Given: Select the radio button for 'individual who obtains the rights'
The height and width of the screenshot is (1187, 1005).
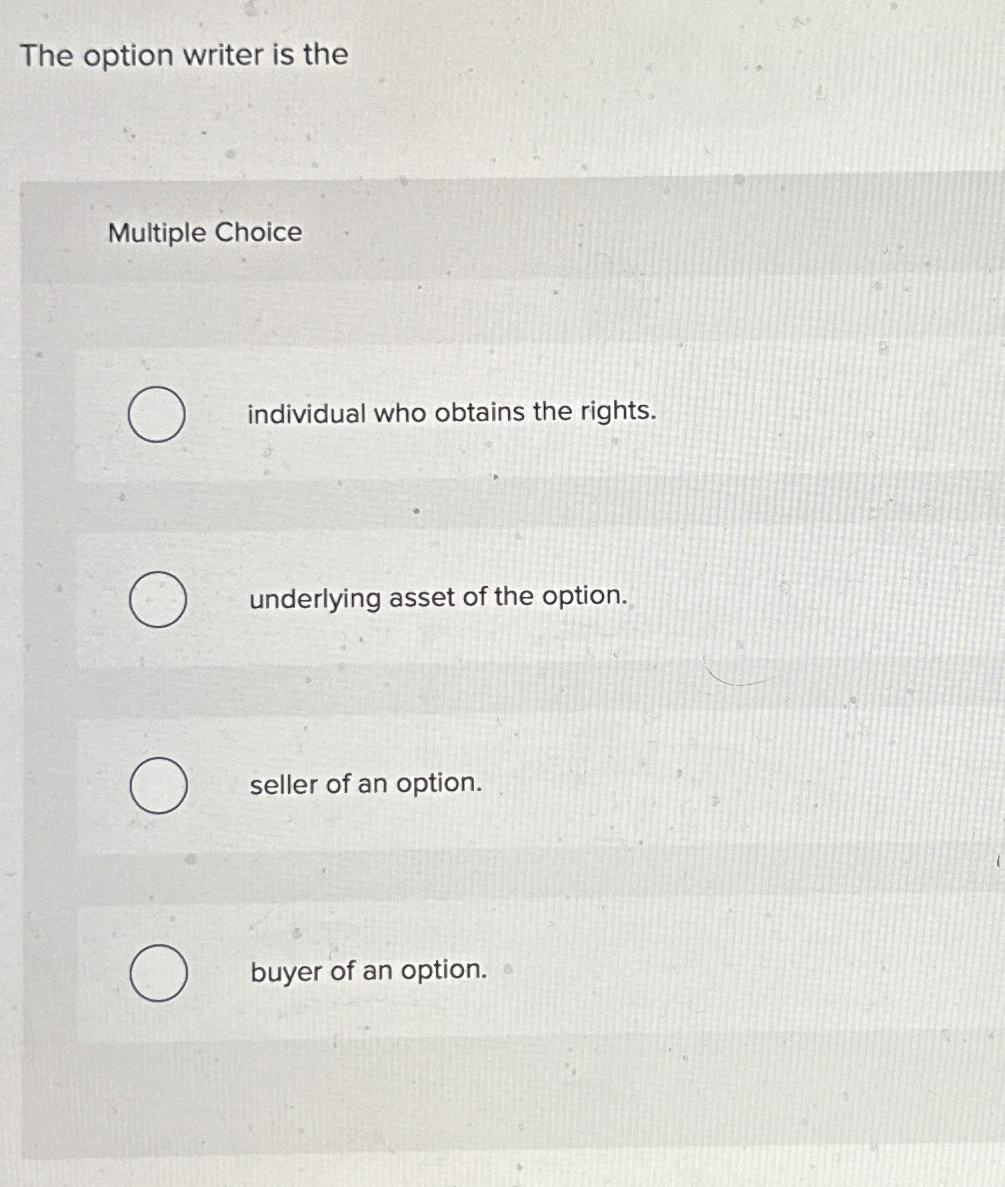Looking at the screenshot, I should (157, 413).
